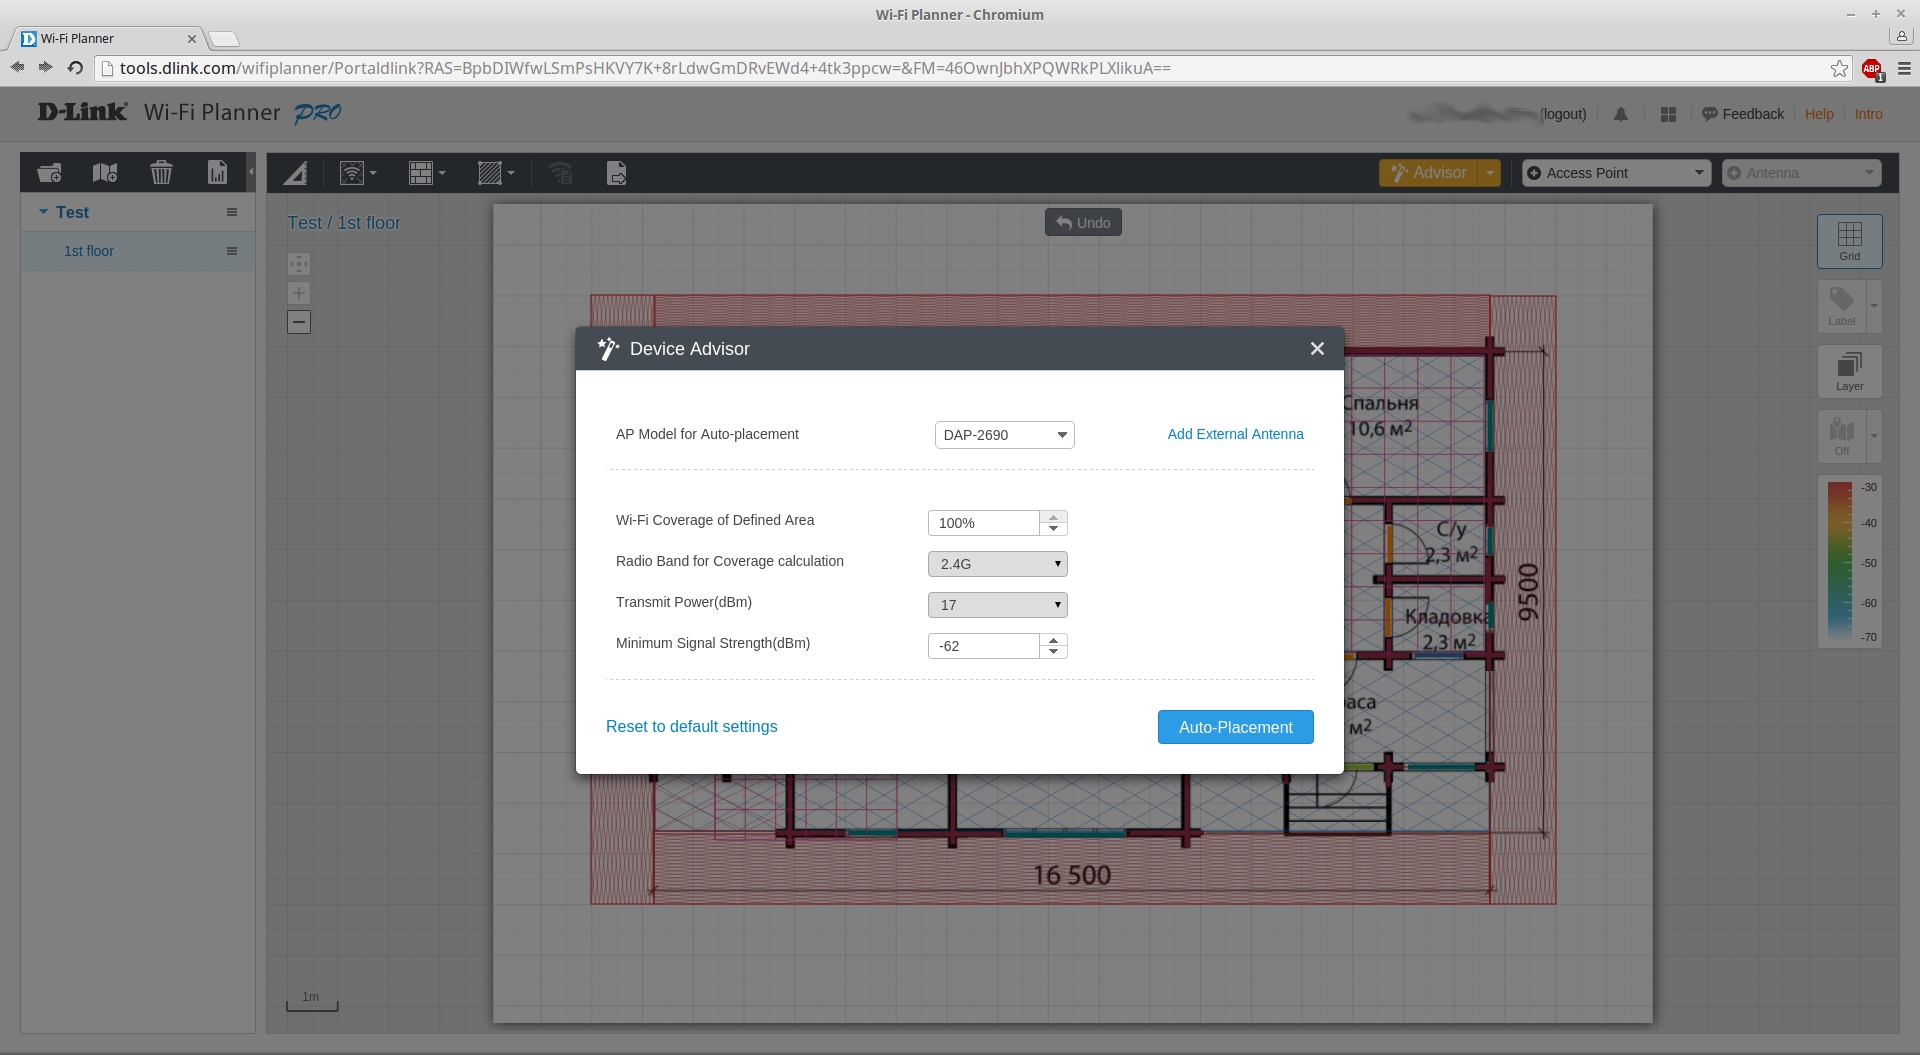1920x1055 pixels.
Task: Click the signal strength color scale
Action: tap(1839, 562)
